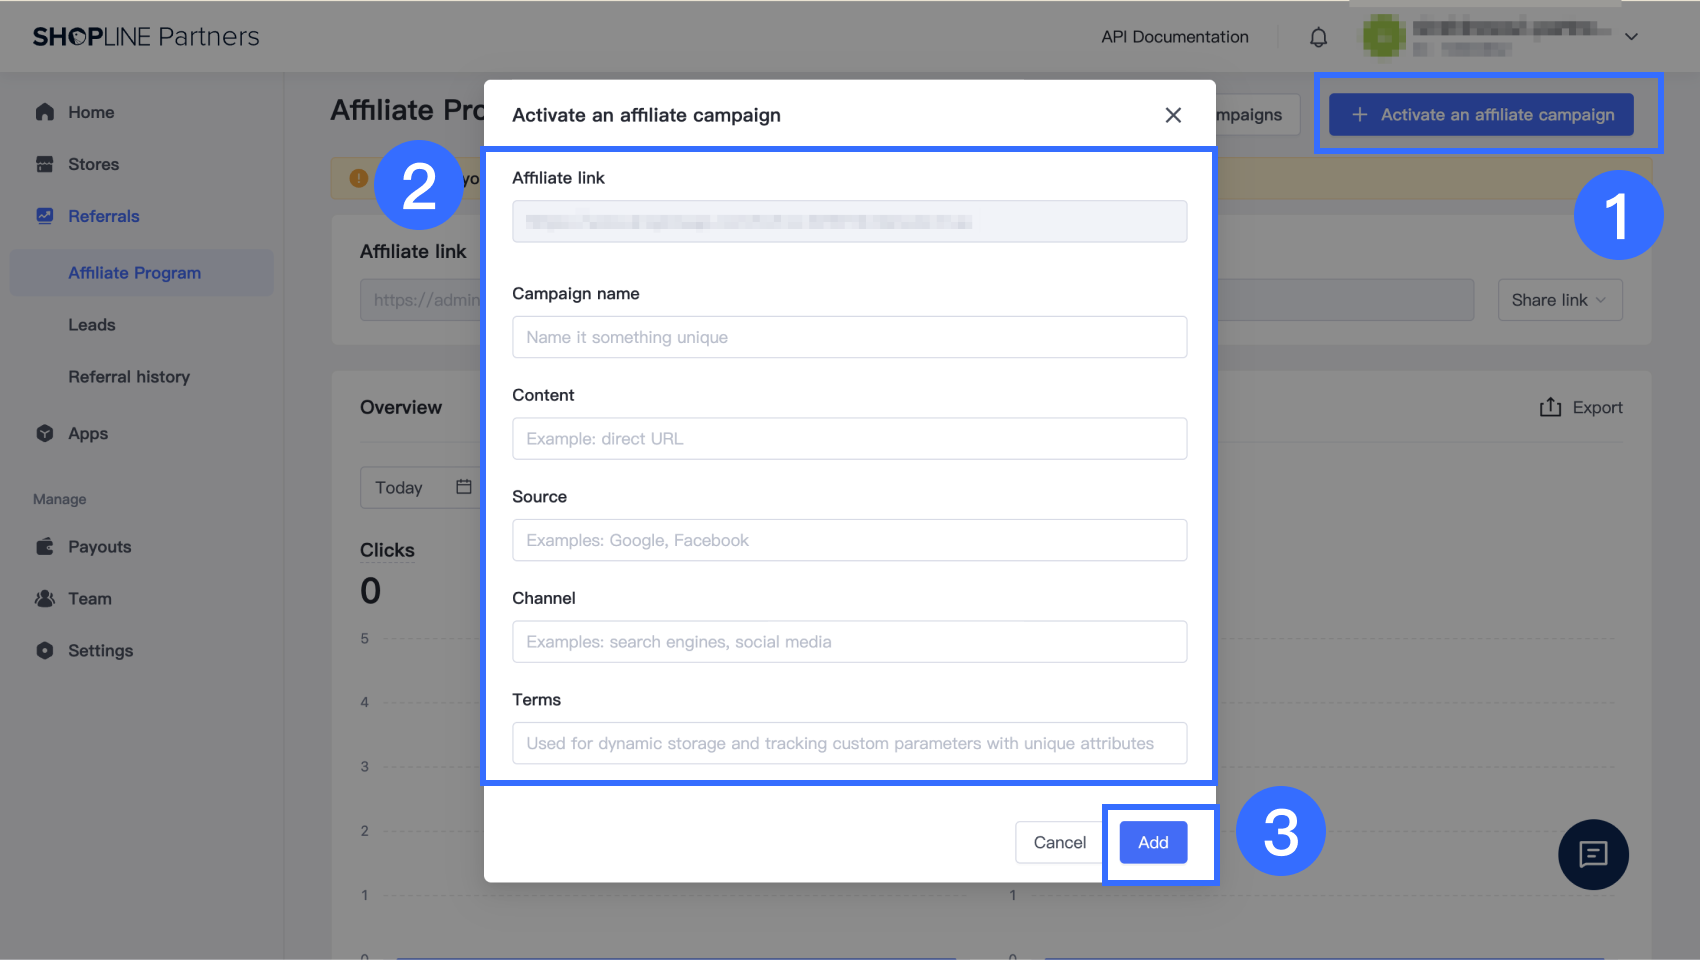Screen dimensions: 1700x960
Task: Go to Referral history page
Action: [x=129, y=377]
